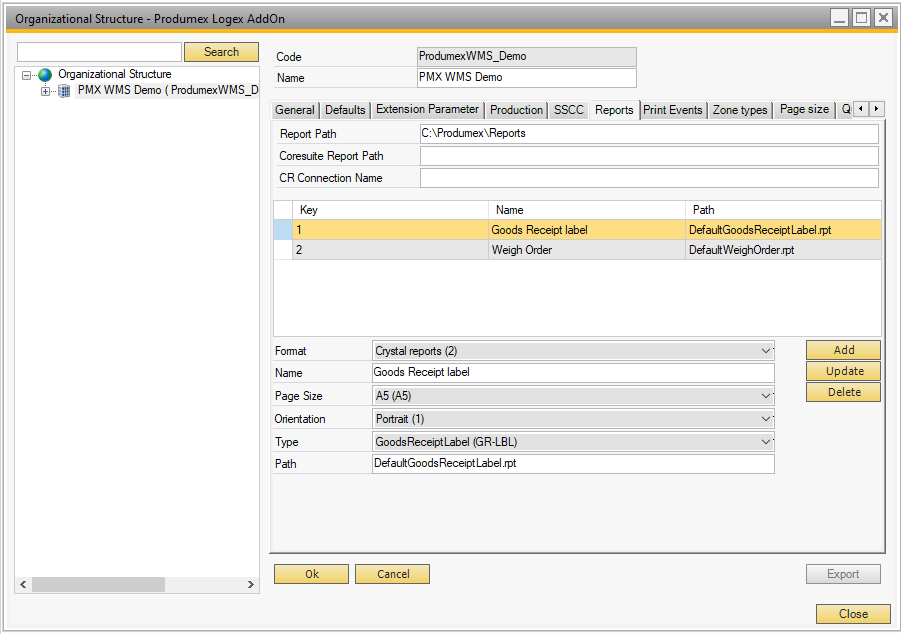The width and height of the screenshot is (901, 634).
Task: Click the PMX WMS Demo building icon
Action: click(x=64, y=91)
